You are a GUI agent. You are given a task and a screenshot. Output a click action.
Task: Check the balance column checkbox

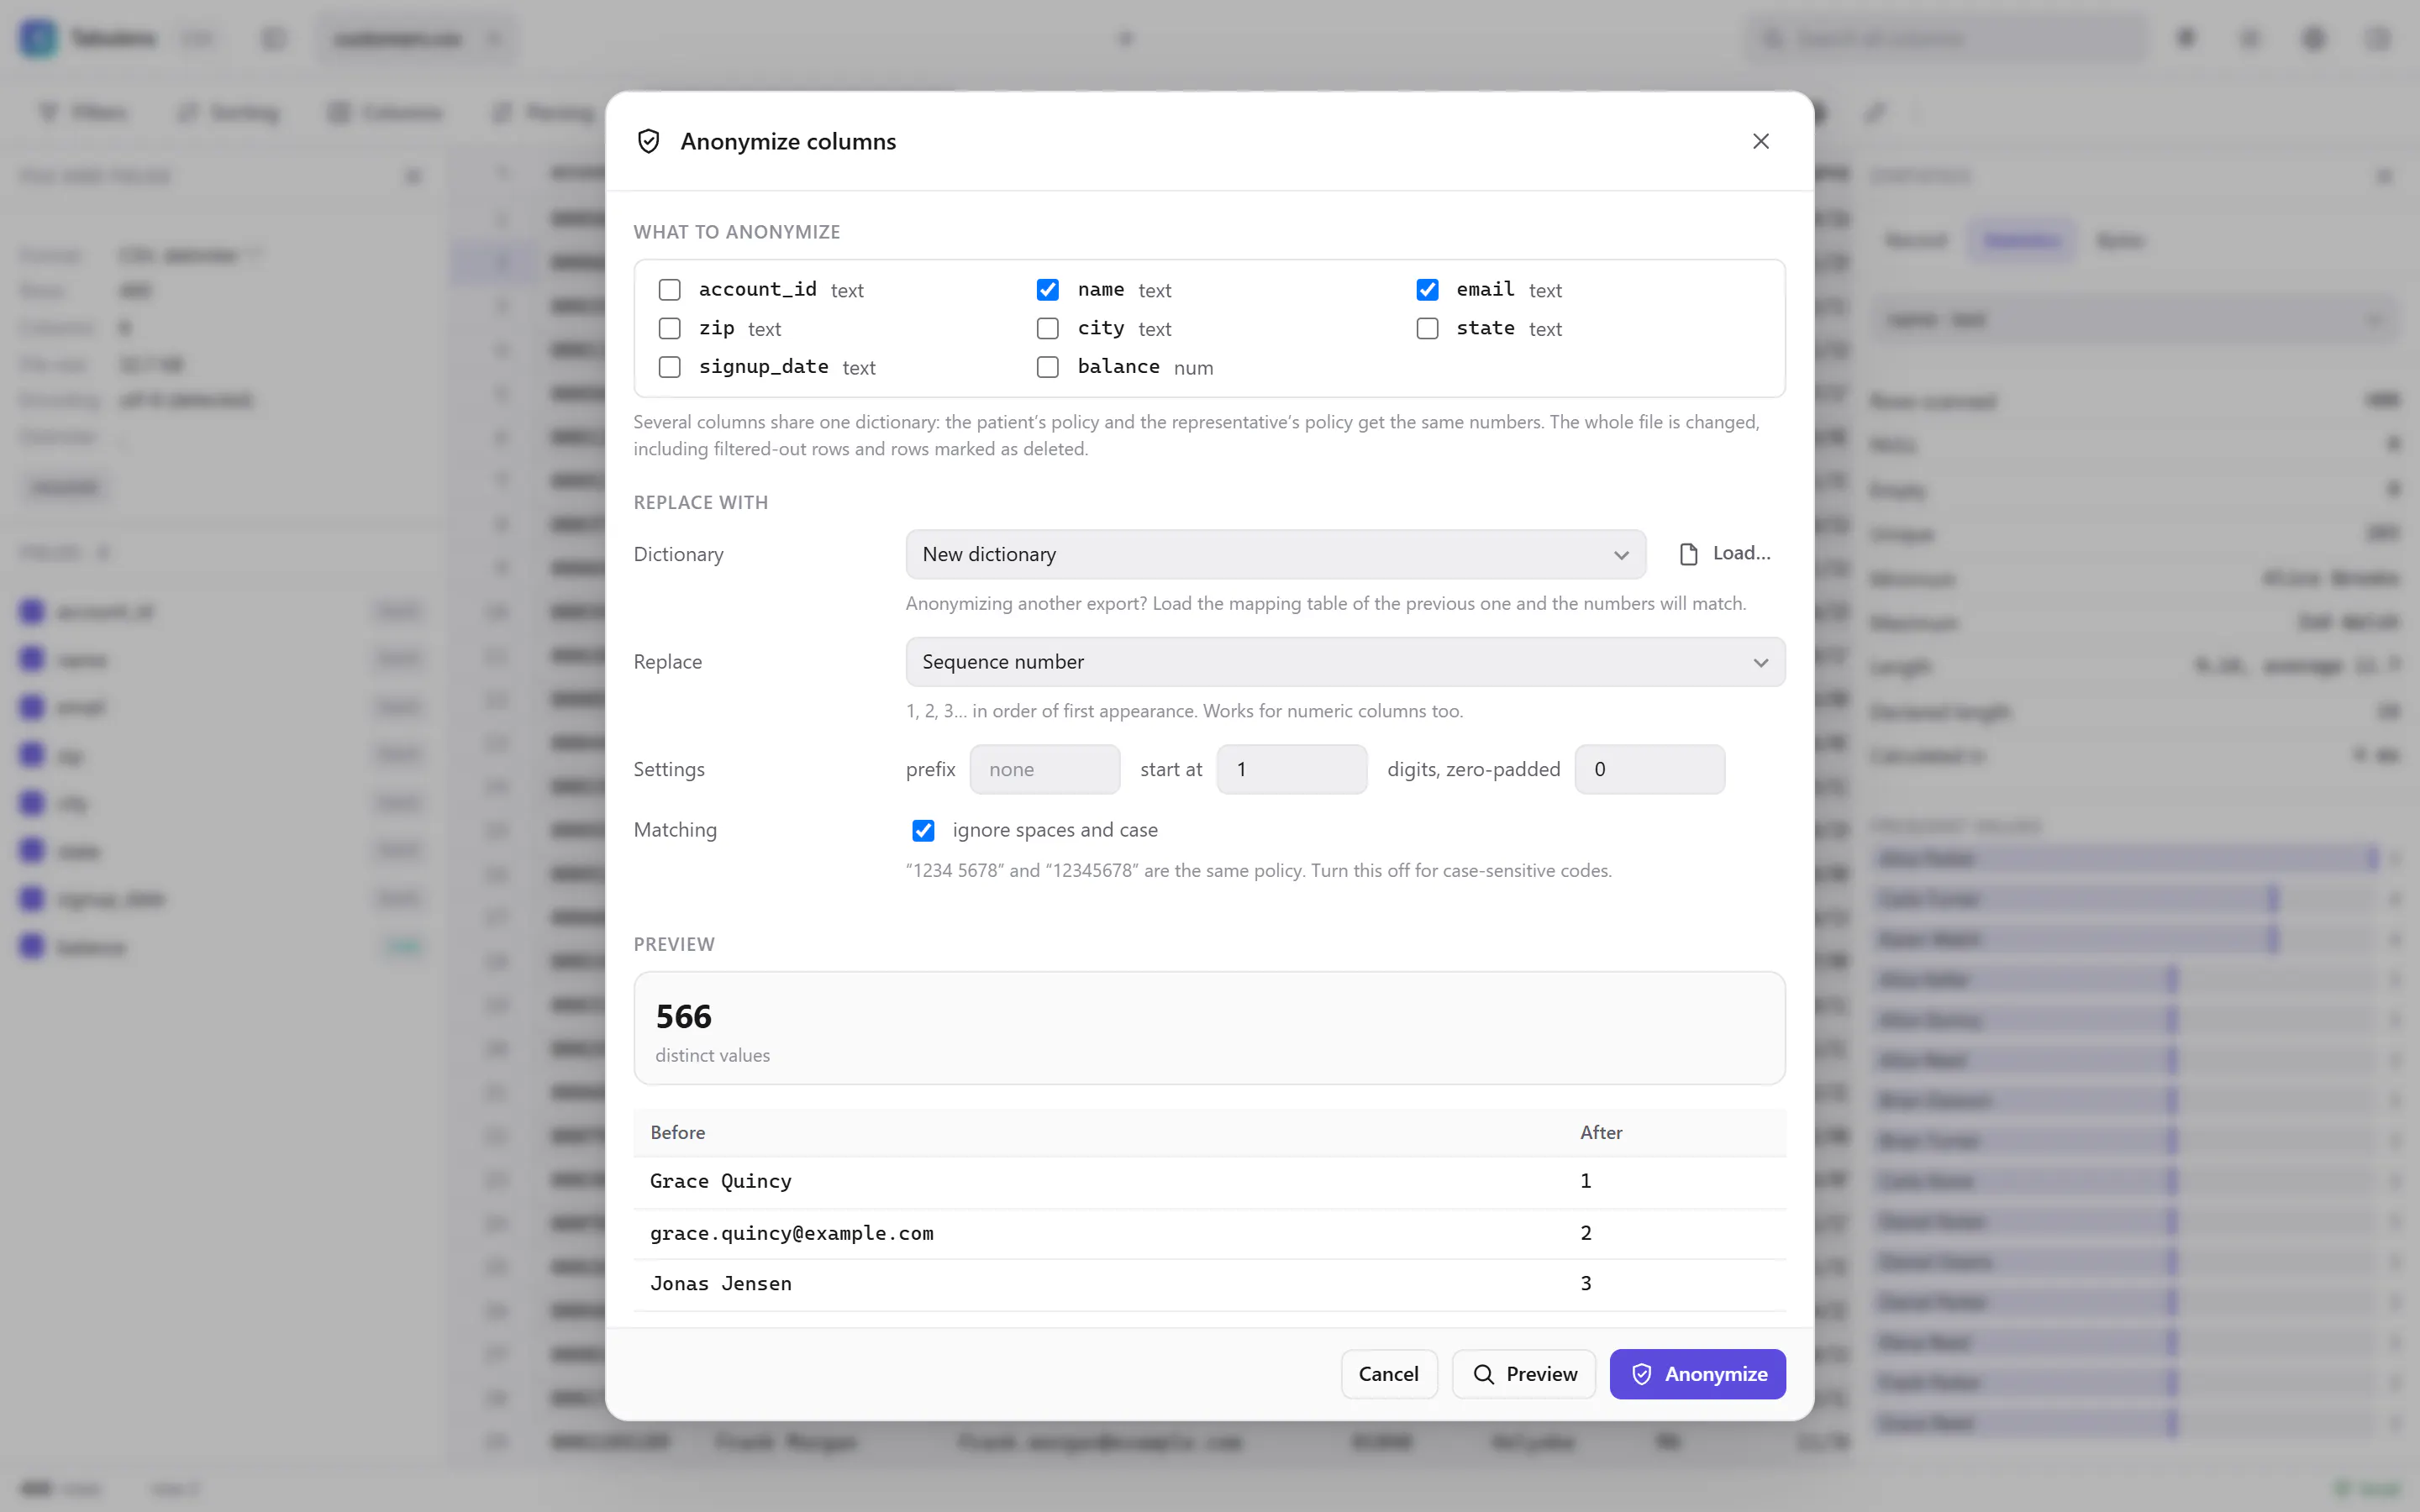tap(1047, 367)
